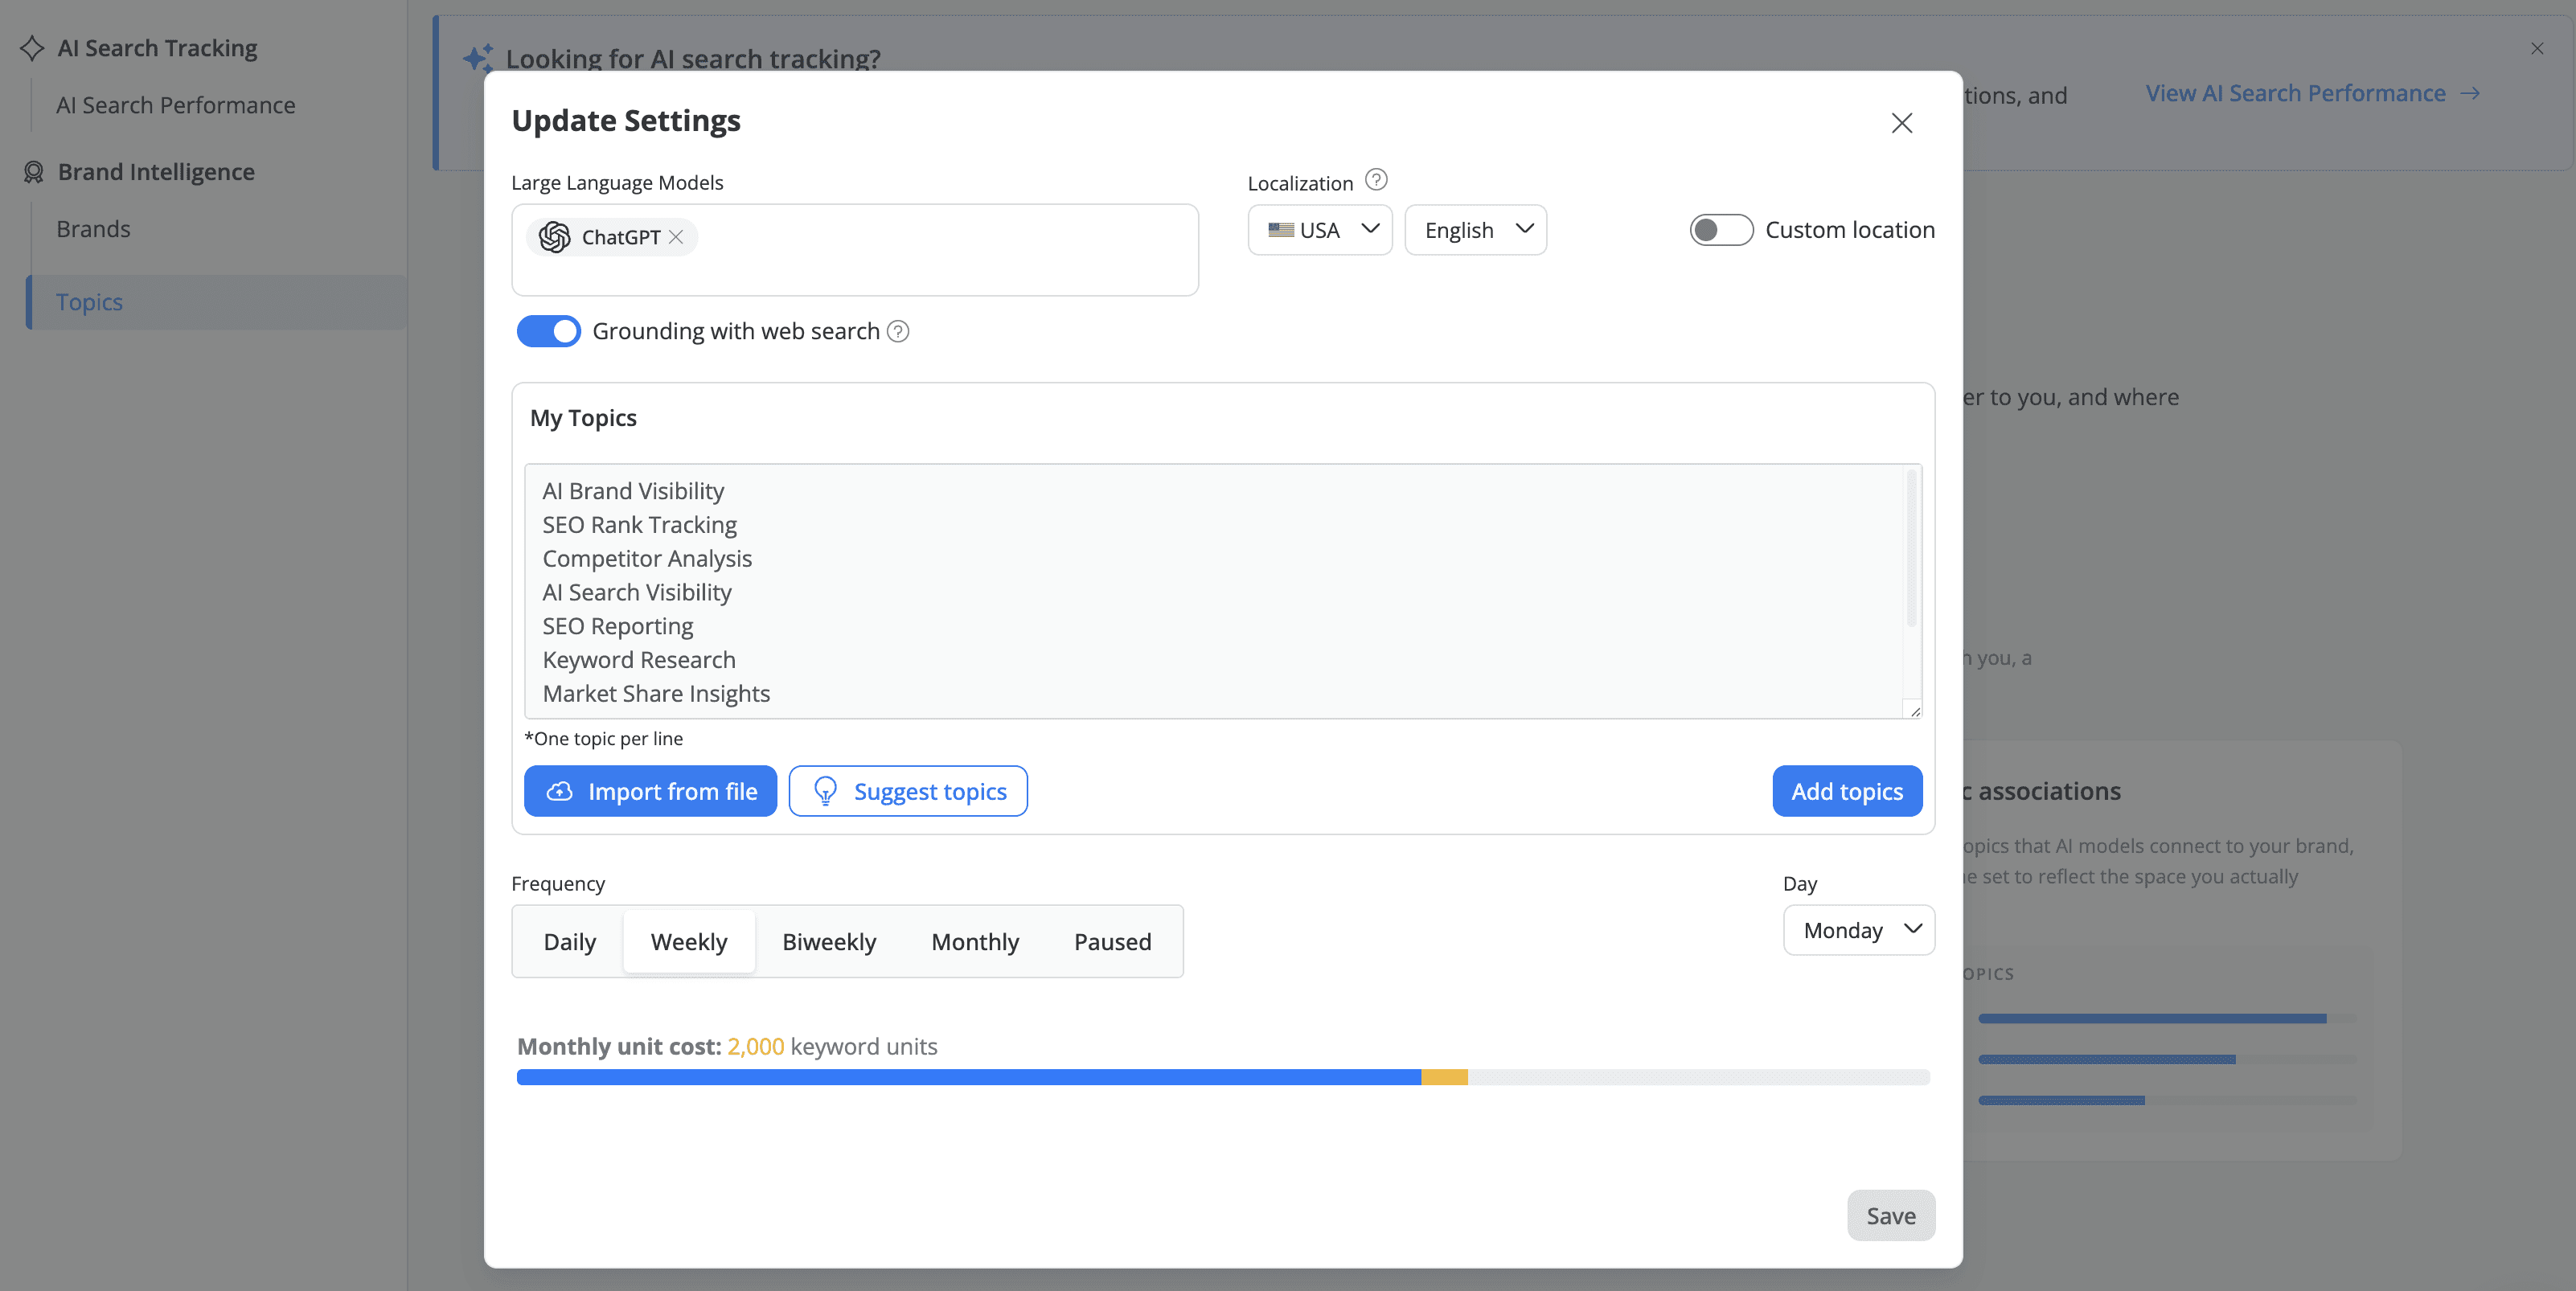Open Grounding with web search help icon

click(898, 331)
